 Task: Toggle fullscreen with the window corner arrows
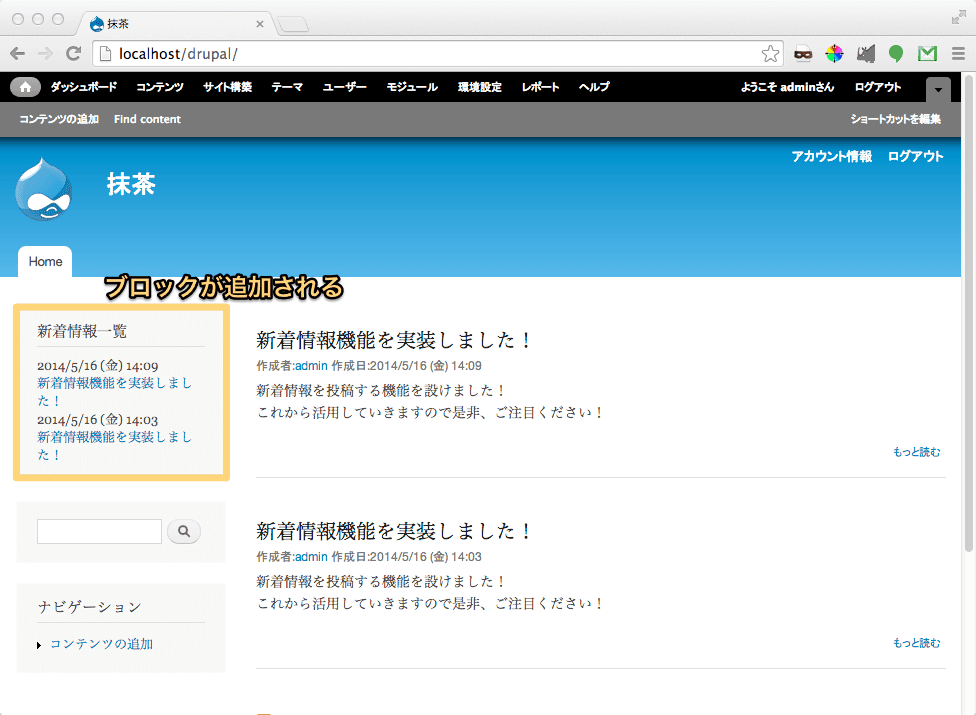coord(959,17)
